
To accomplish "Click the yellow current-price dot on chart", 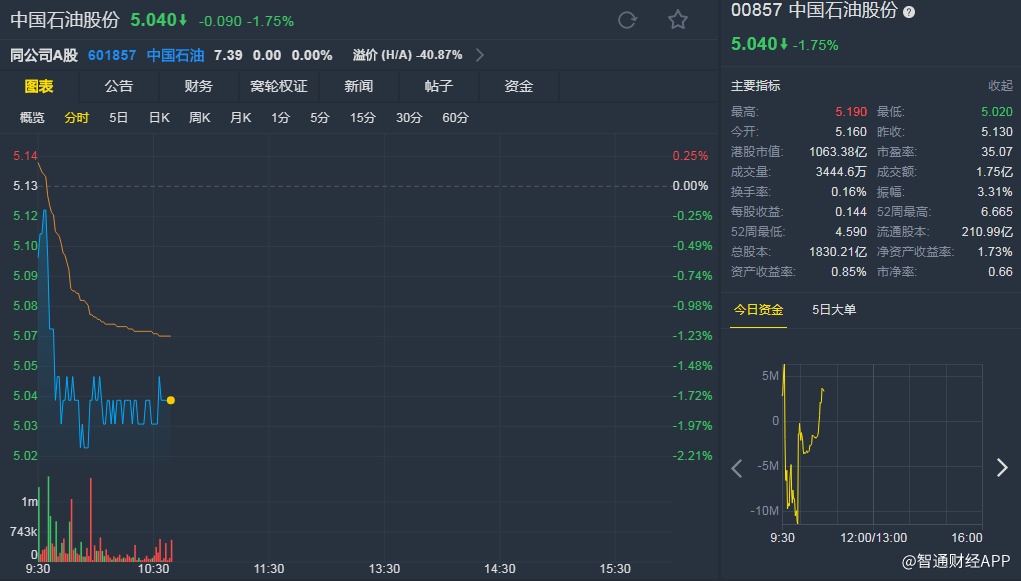I will [x=171, y=400].
